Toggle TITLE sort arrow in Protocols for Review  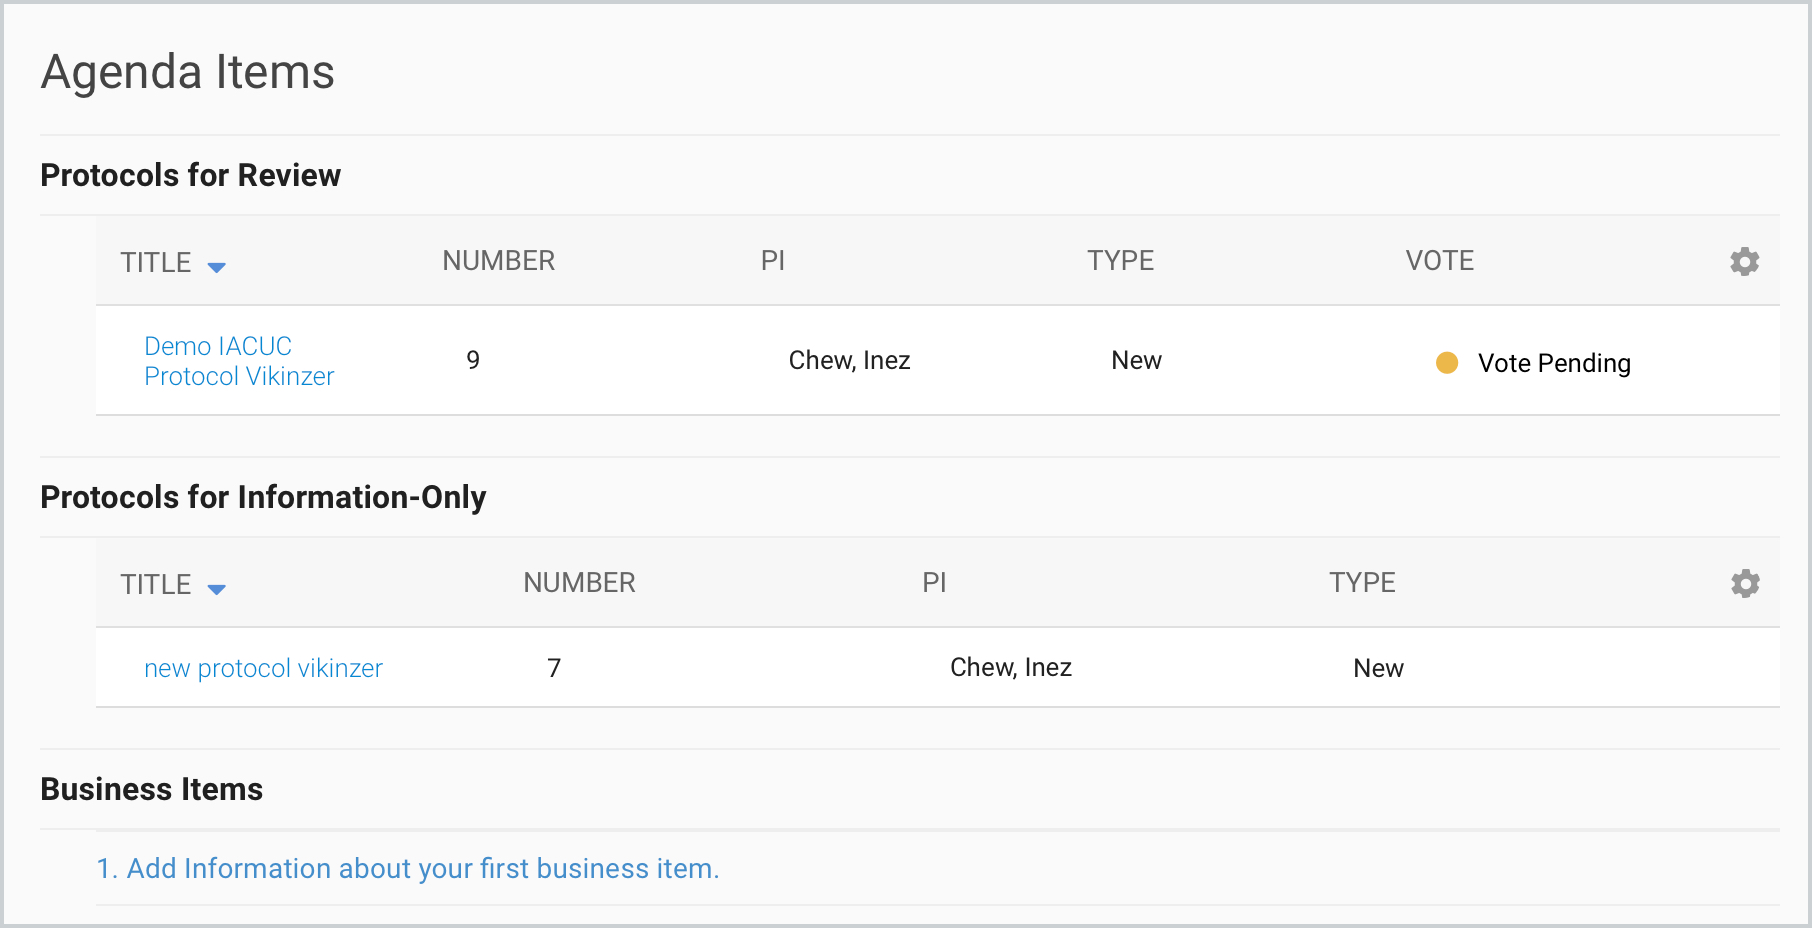(216, 266)
